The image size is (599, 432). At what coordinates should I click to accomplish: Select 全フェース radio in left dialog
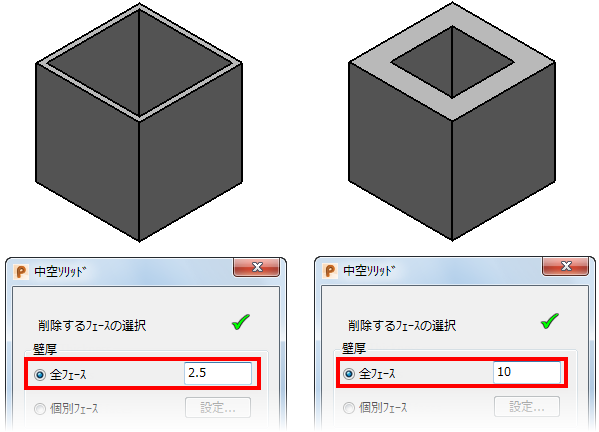click(x=40, y=375)
